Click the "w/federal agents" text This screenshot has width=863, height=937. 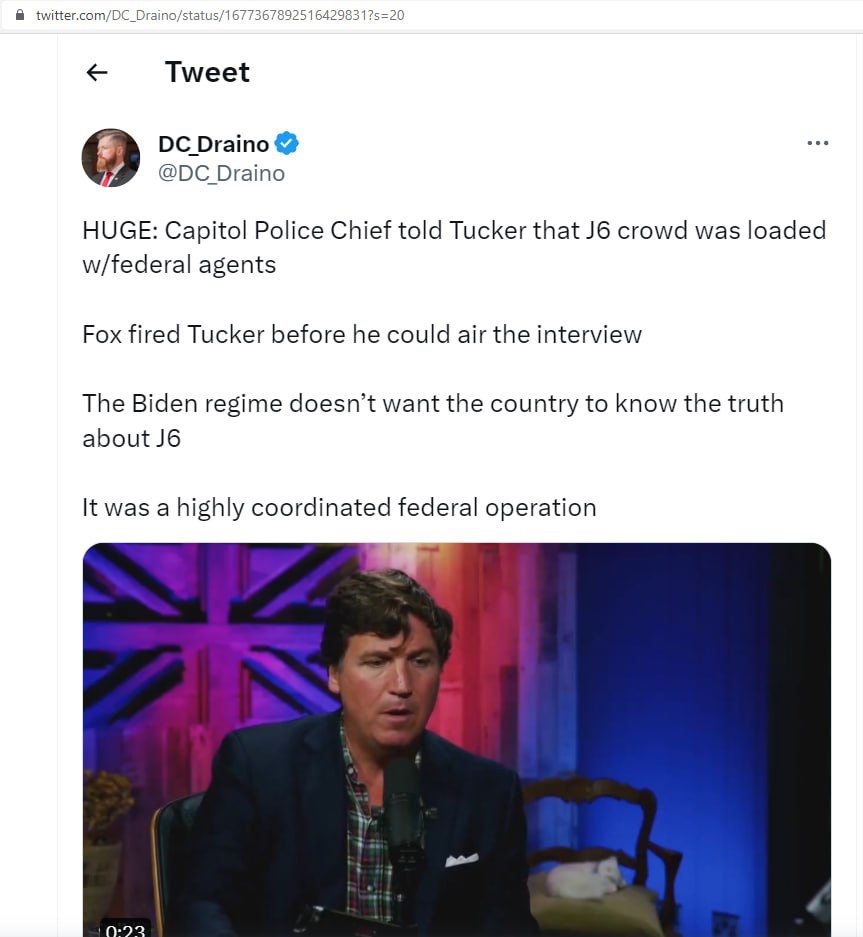179,264
